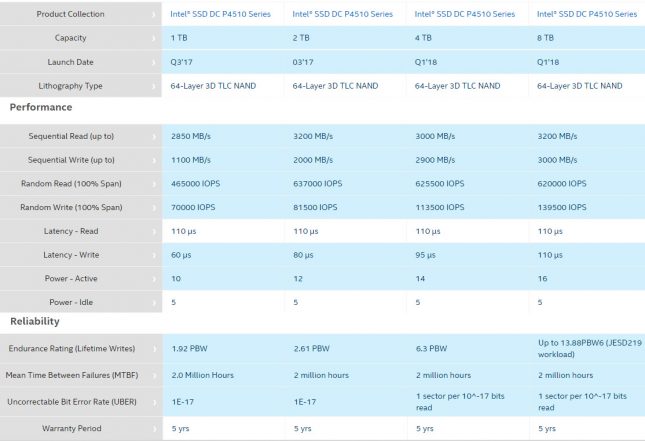Click the Power - Active value 10

tap(176, 279)
